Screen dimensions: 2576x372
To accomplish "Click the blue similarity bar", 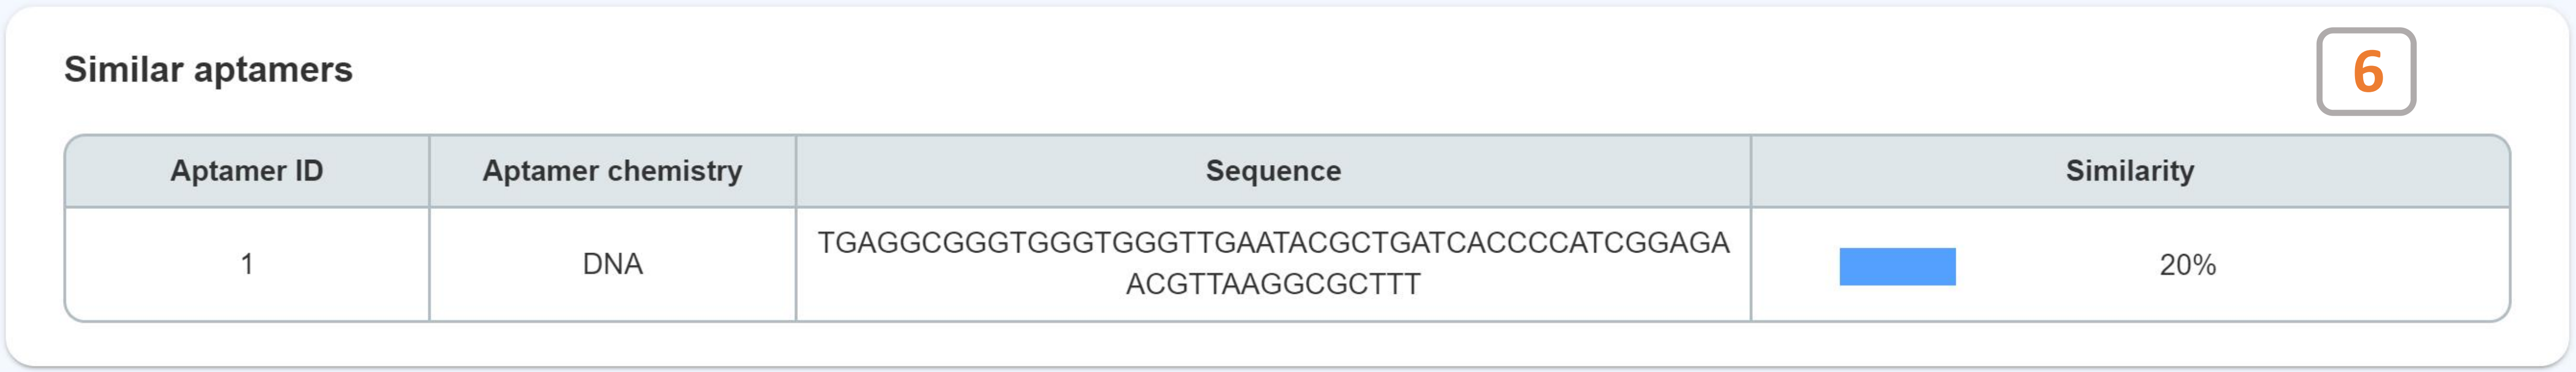I will (x=1897, y=266).
